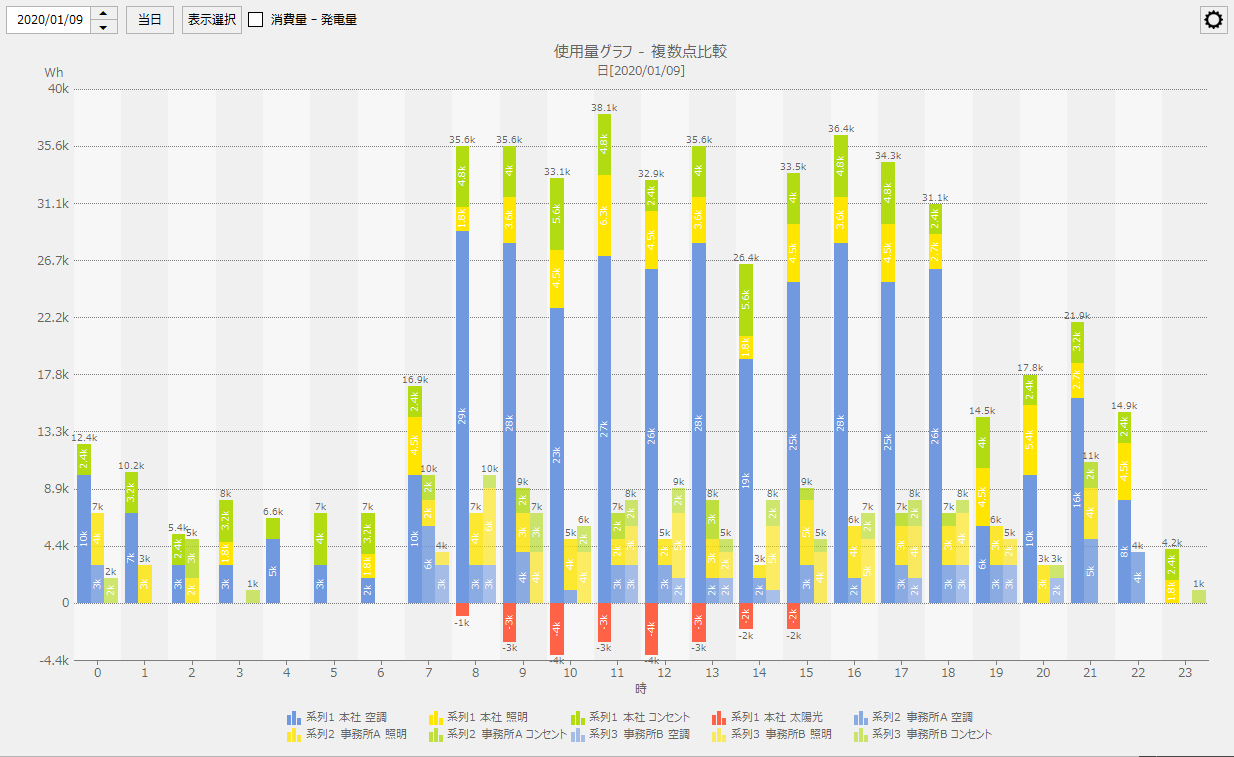Click the date stepper up arrow
This screenshot has height=757, width=1234.
103,12
